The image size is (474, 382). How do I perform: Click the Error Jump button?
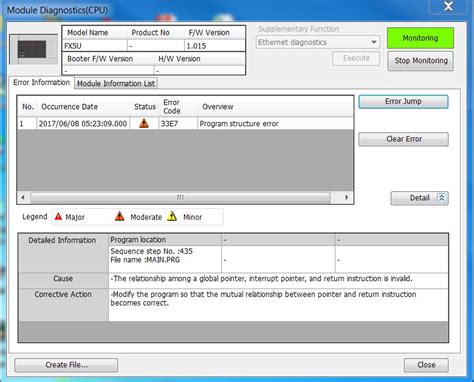coord(403,101)
